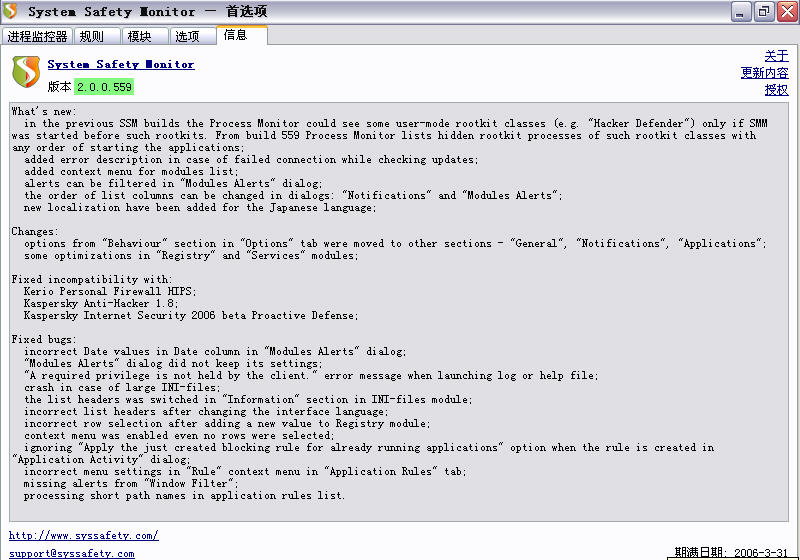The image size is (800, 560).
Task: Visit the http://www.syssafety.com/ link
Action: pos(84,536)
